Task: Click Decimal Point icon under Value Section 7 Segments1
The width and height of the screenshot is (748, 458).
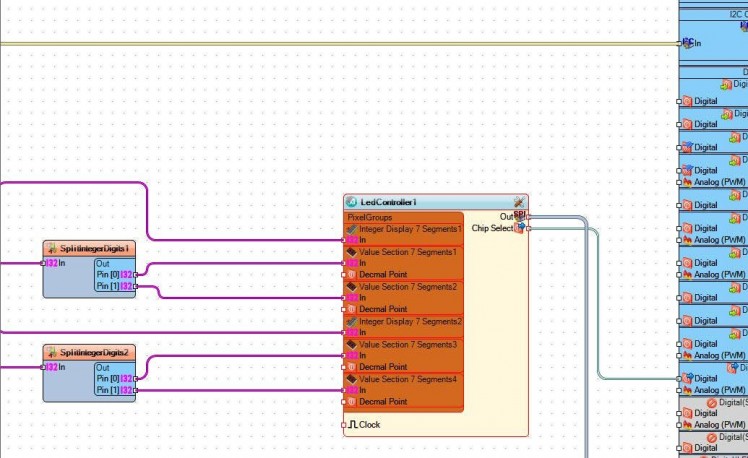Action: click(352, 275)
